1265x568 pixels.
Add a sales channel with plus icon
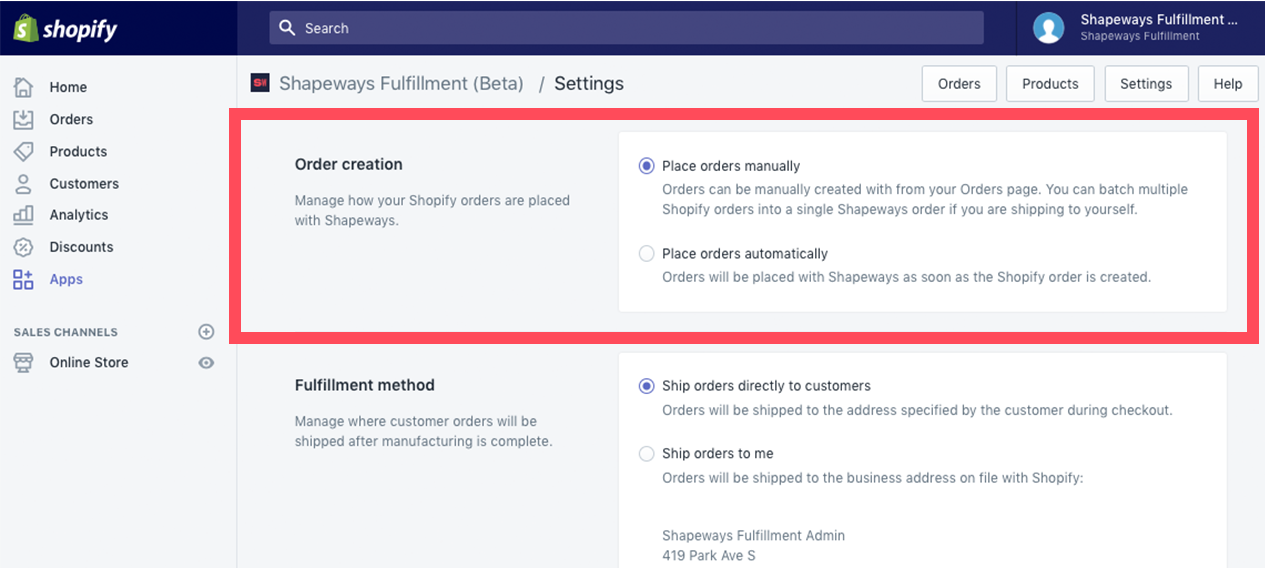click(206, 331)
